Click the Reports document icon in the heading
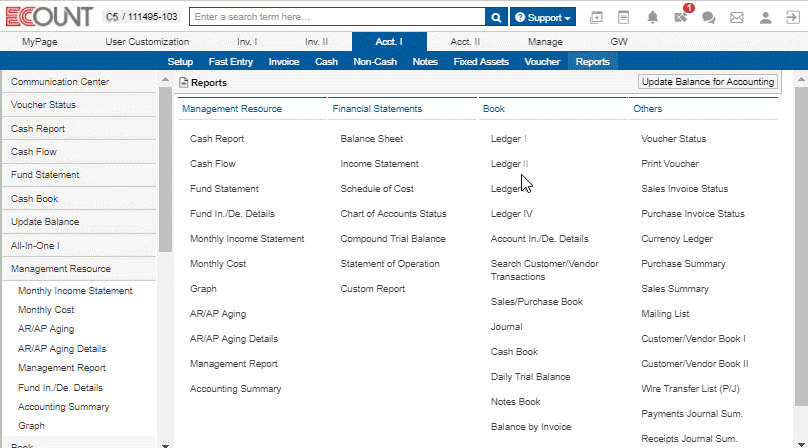The height and width of the screenshot is (448, 808). tap(183, 82)
